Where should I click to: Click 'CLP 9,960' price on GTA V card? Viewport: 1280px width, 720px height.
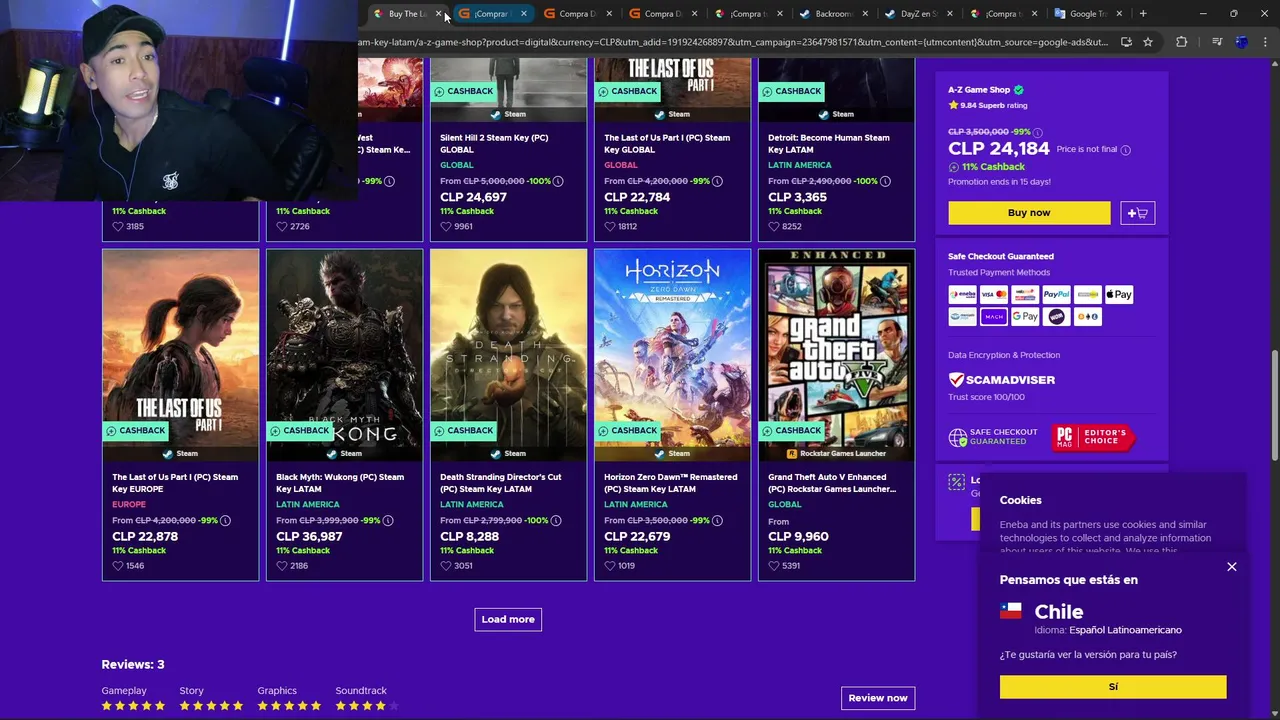(x=798, y=537)
